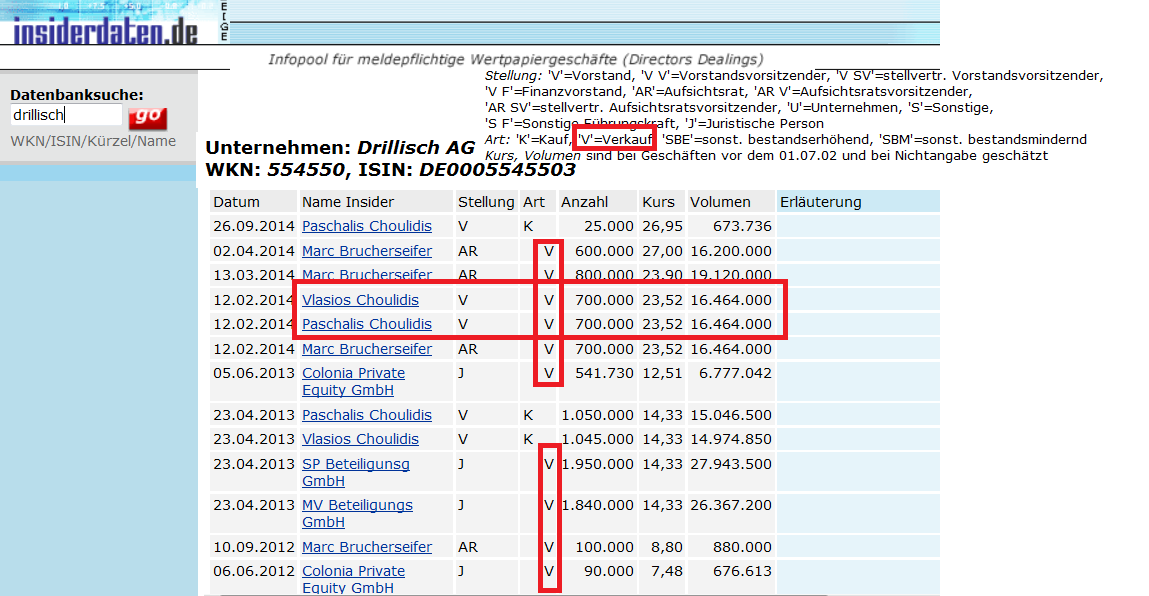Open the MV Beteiligungs GmbH link

tap(357, 514)
